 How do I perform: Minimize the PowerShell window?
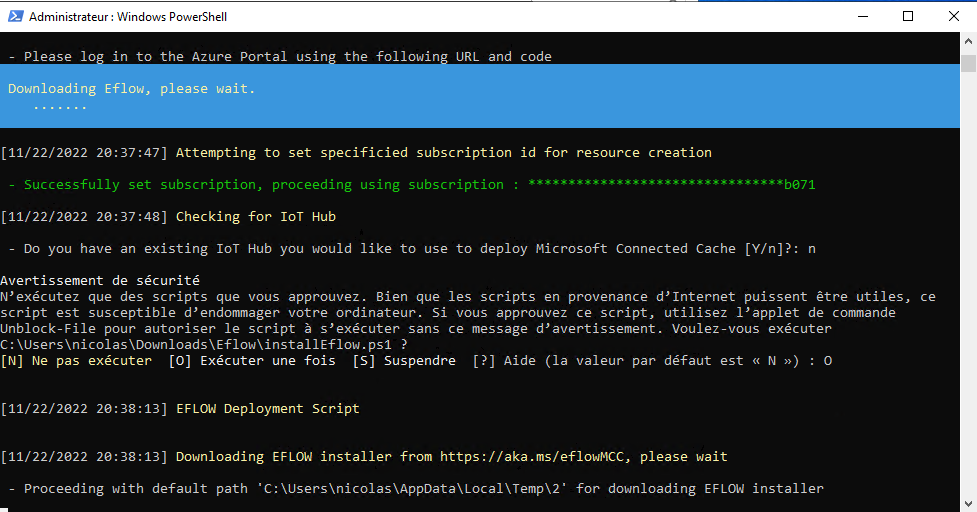(x=861, y=17)
